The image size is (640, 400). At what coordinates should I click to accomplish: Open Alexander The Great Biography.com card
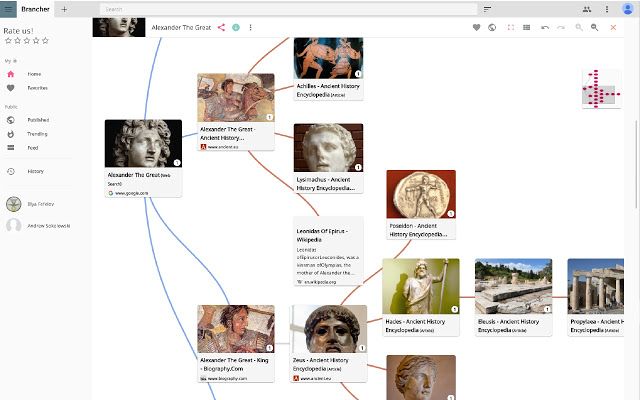(236, 344)
